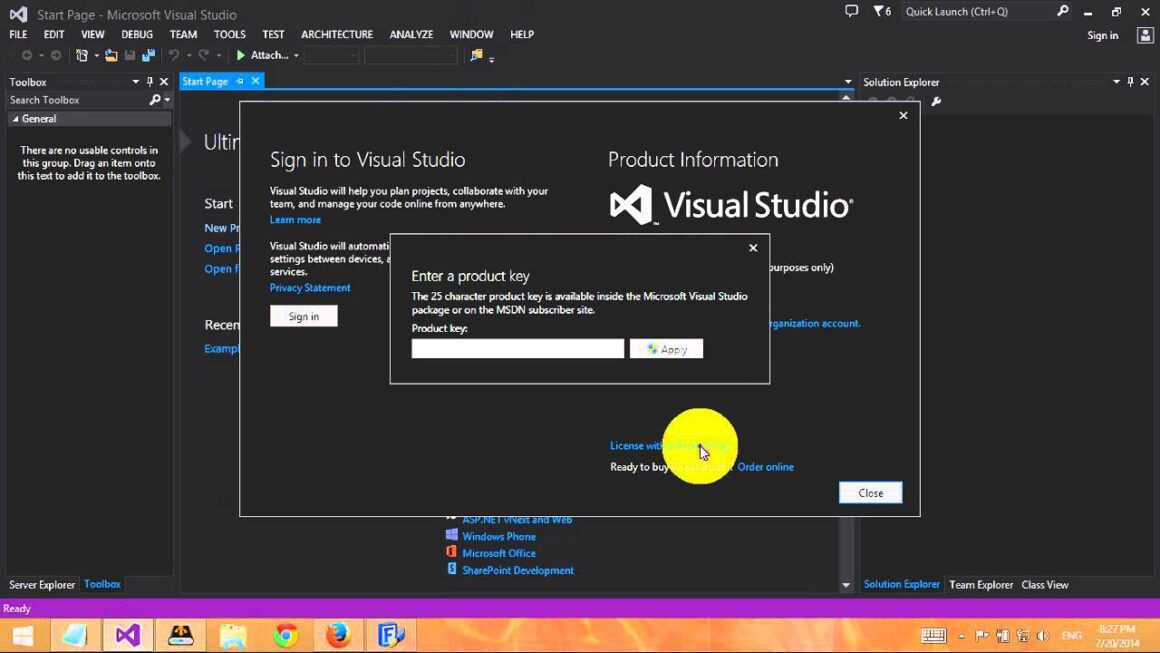Switch to the Team Explorer tab
1160x653 pixels.
pyautogui.click(x=980, y=585)
